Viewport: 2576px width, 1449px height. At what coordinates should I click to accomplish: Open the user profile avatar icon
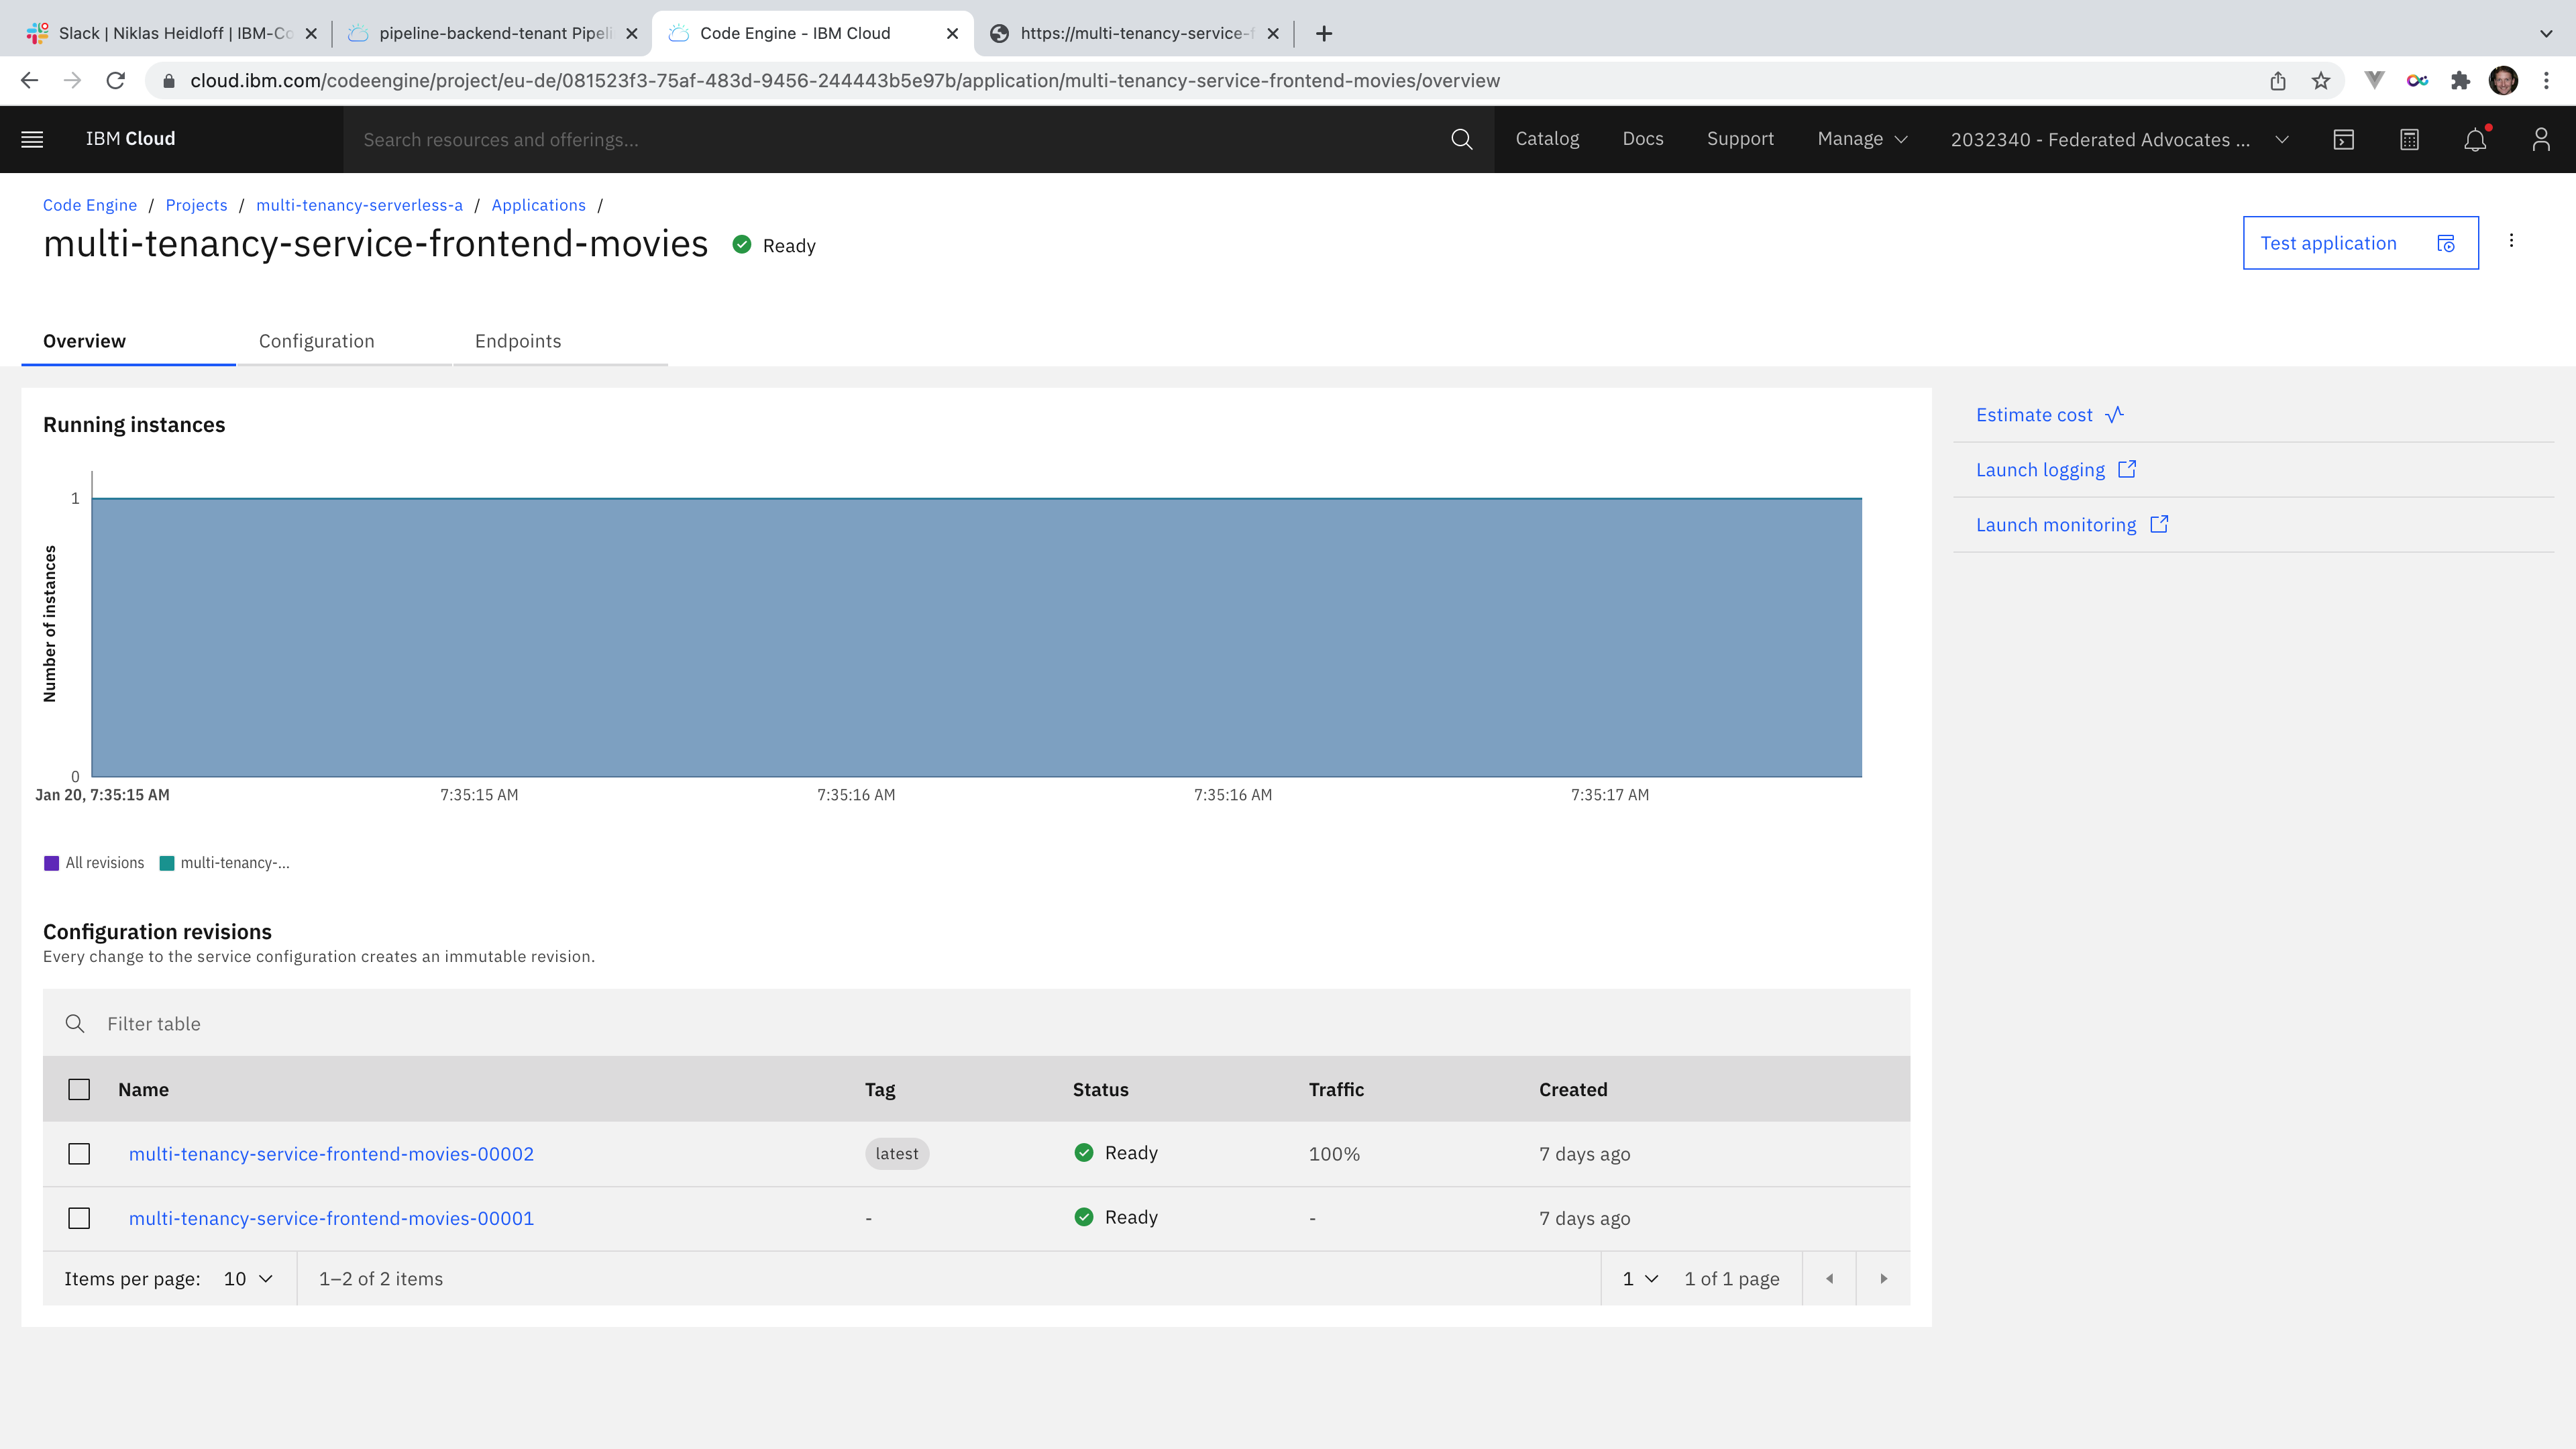pos(2541,139)
